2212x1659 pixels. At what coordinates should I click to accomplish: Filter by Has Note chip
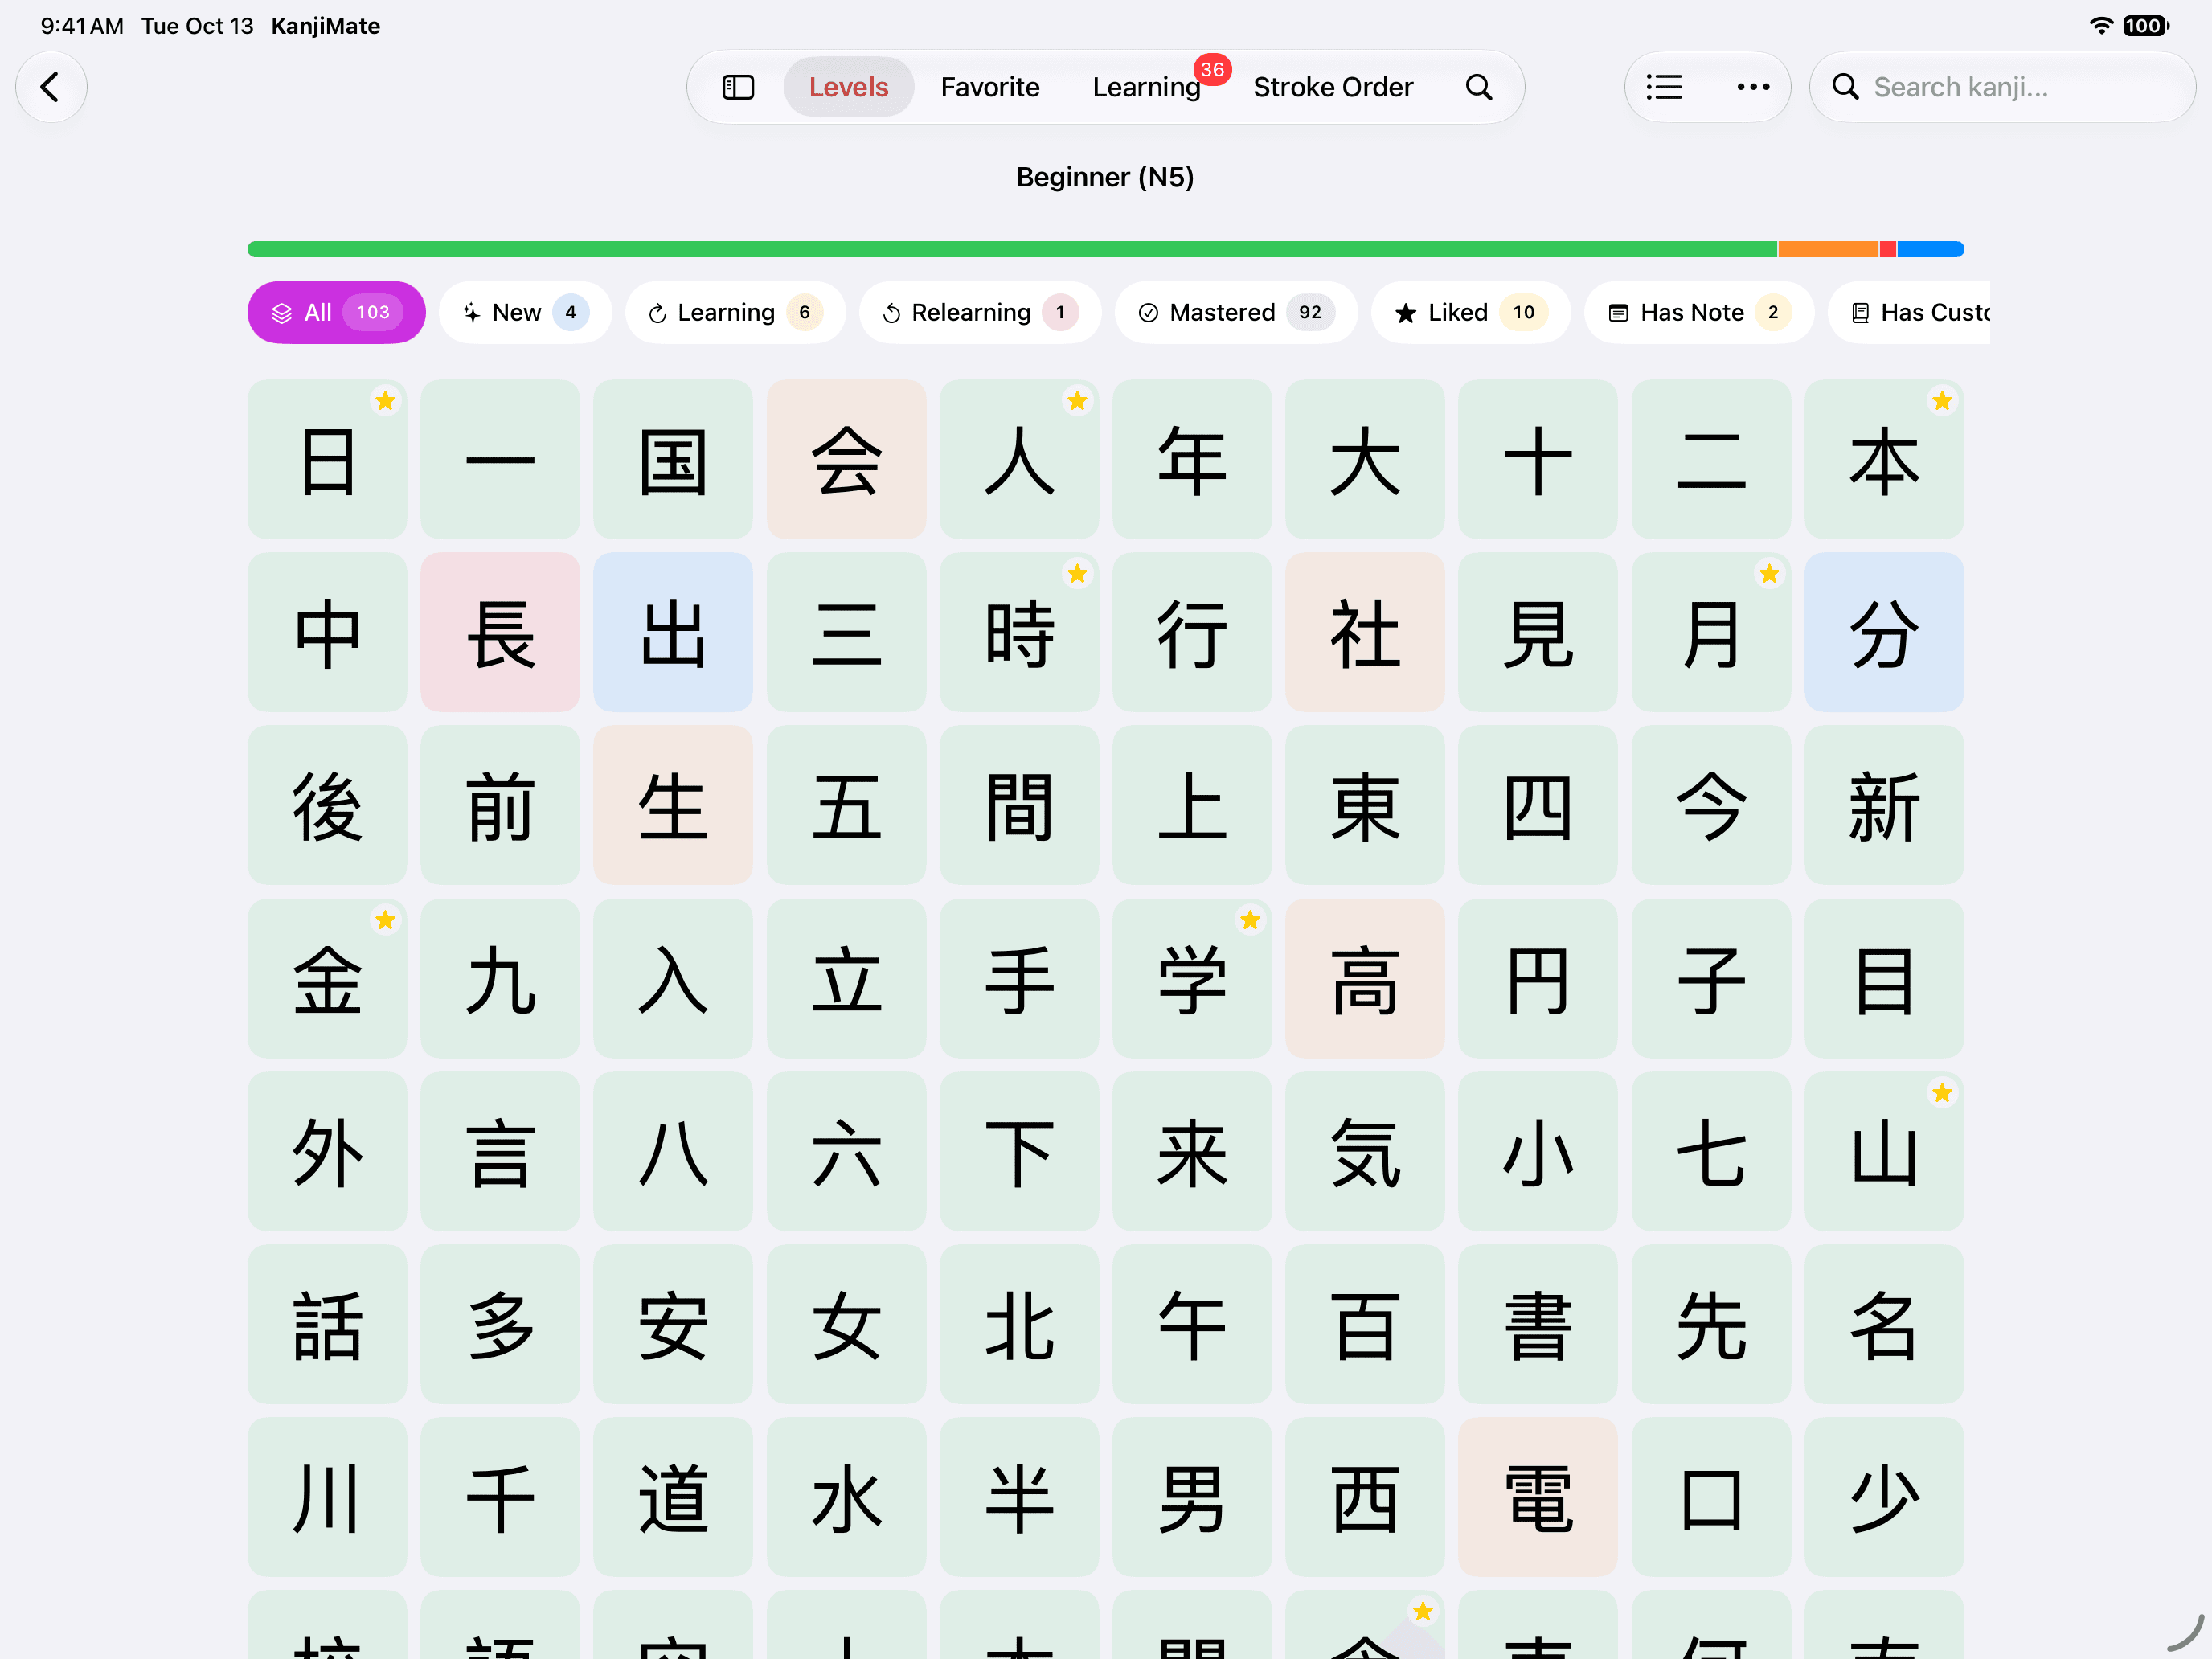pos(1698,312)
